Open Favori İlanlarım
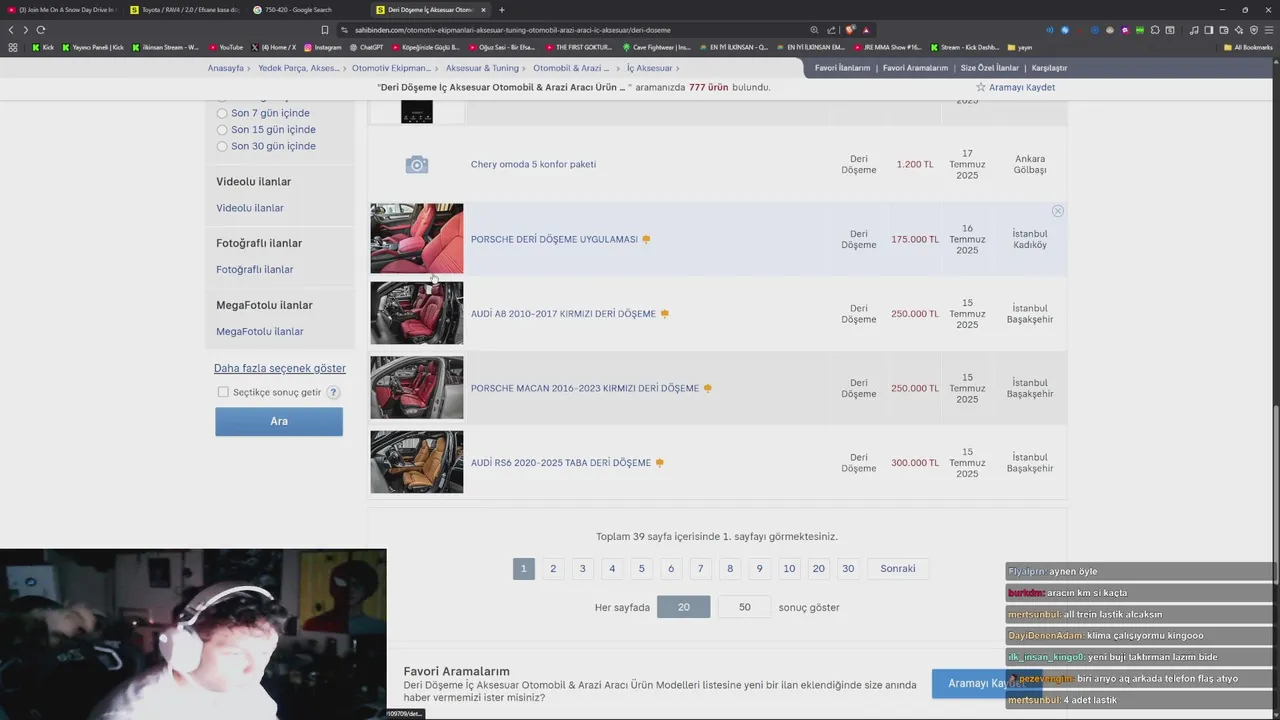 (x=842, y=68)
